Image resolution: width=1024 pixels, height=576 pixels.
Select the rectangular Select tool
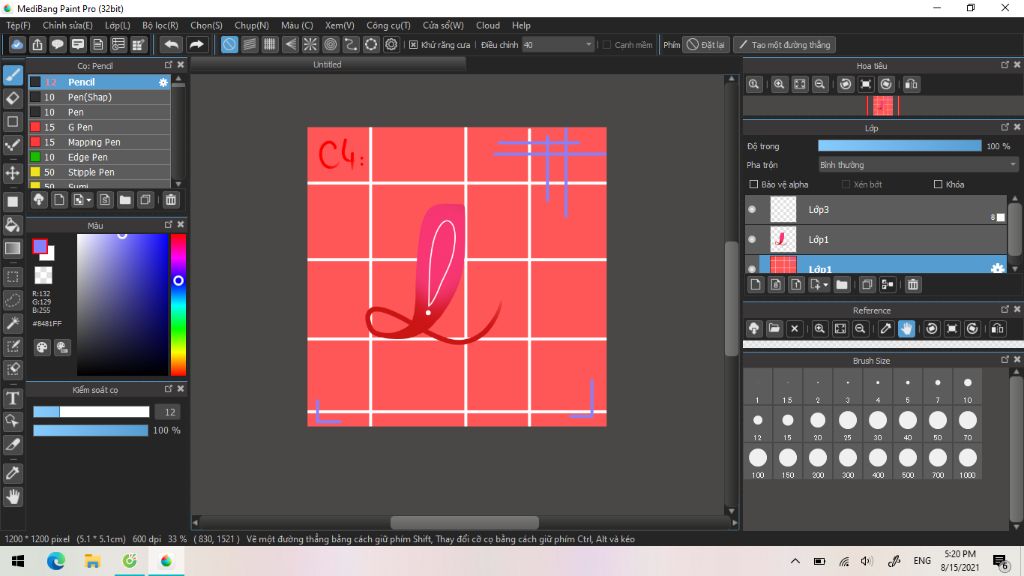12,277
